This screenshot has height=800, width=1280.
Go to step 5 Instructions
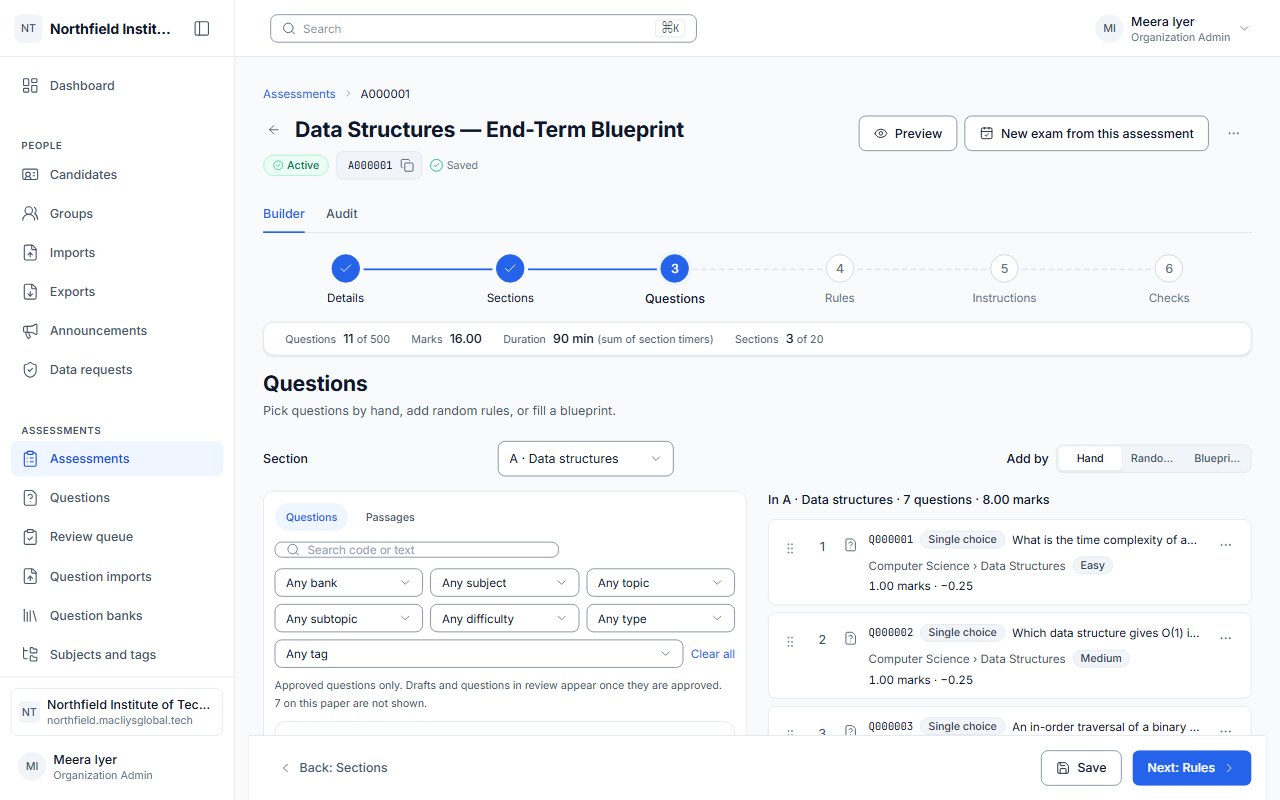(x=1004, y=280)
